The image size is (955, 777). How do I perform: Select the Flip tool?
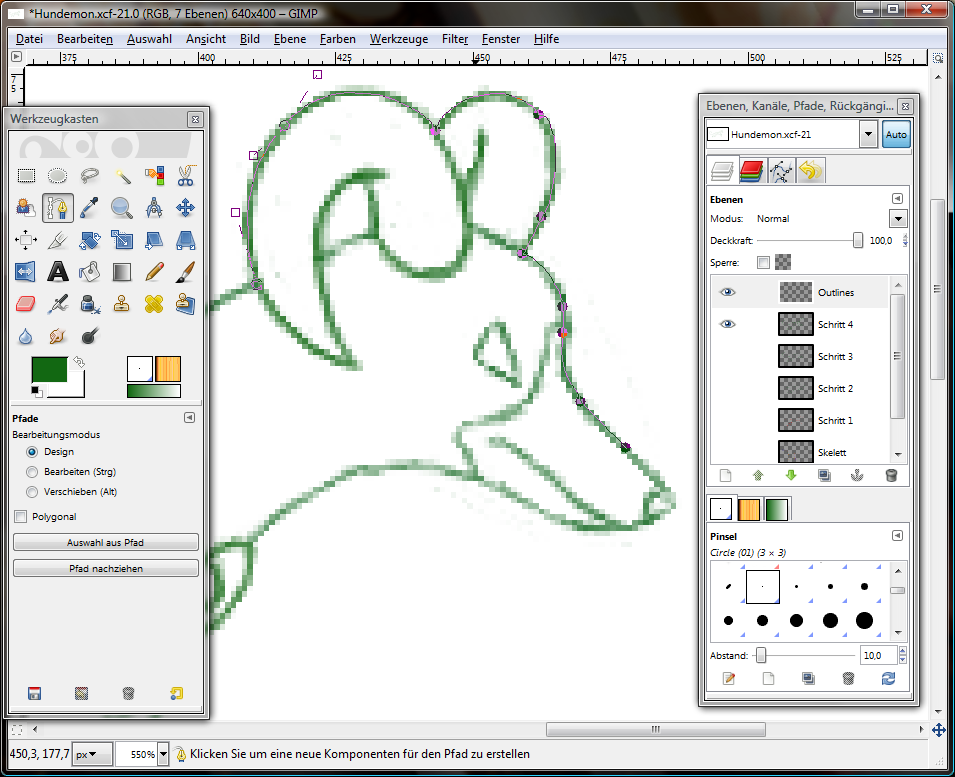(26, 272)
